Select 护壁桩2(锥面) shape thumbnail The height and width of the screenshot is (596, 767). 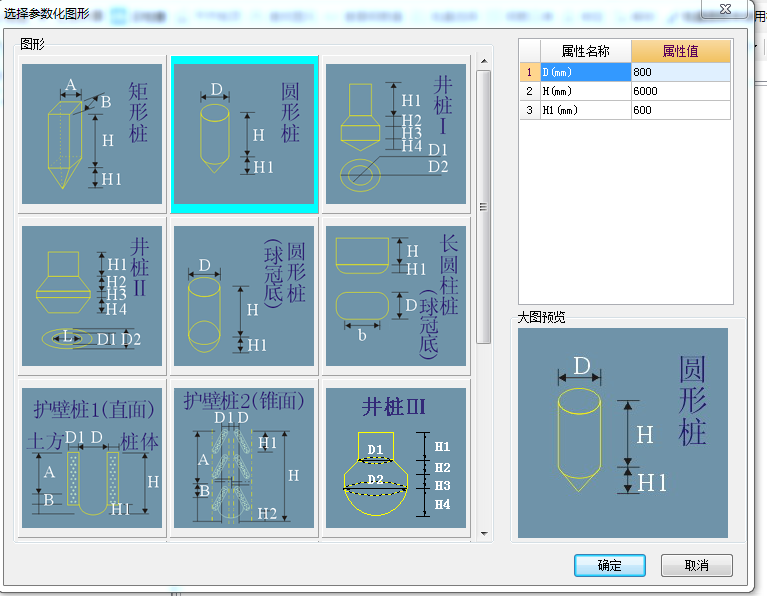pyautogui.click(x=245, y=458)
